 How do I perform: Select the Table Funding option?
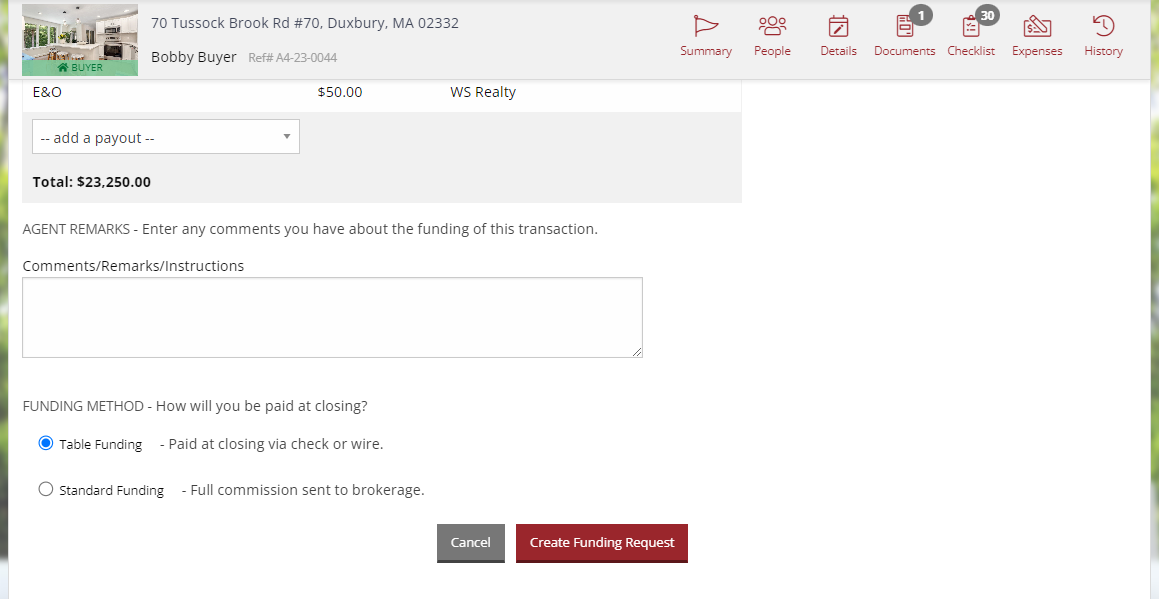tap(45, 442)
